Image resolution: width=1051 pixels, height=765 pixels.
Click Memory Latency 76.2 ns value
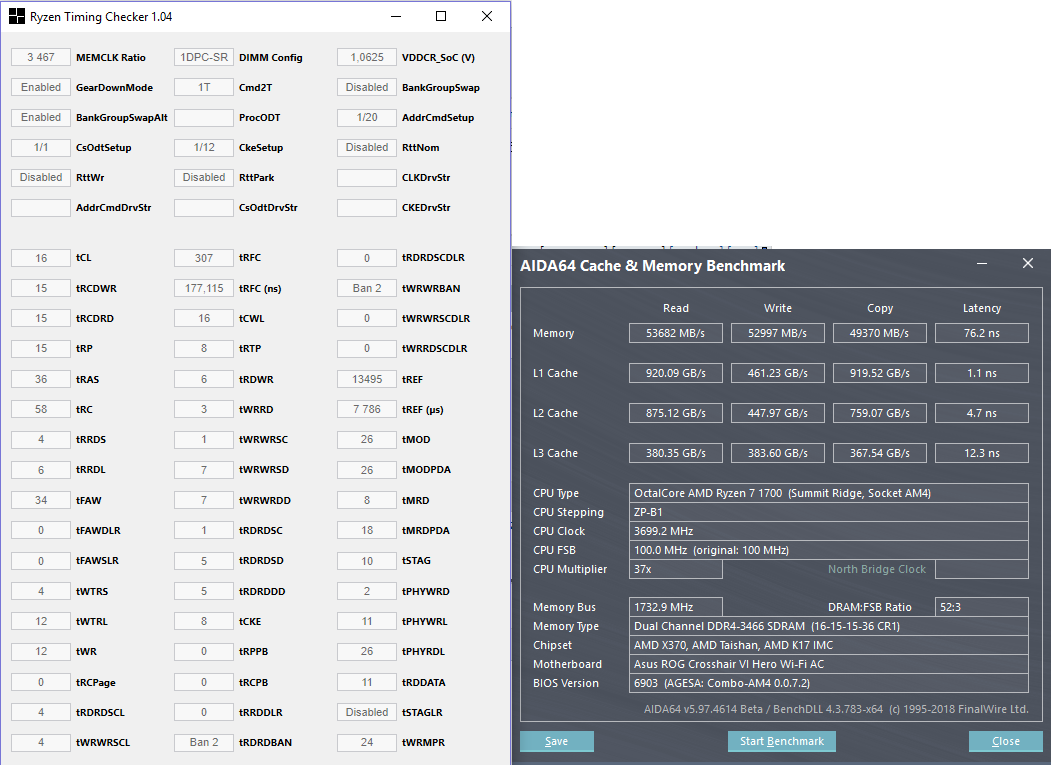pyautogui.click(x=981, y=333)
